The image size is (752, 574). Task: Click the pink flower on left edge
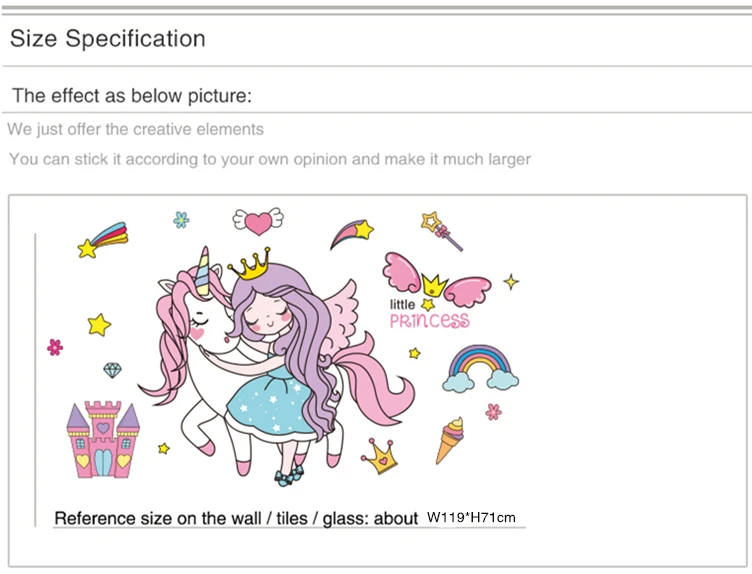coord(55,347)
